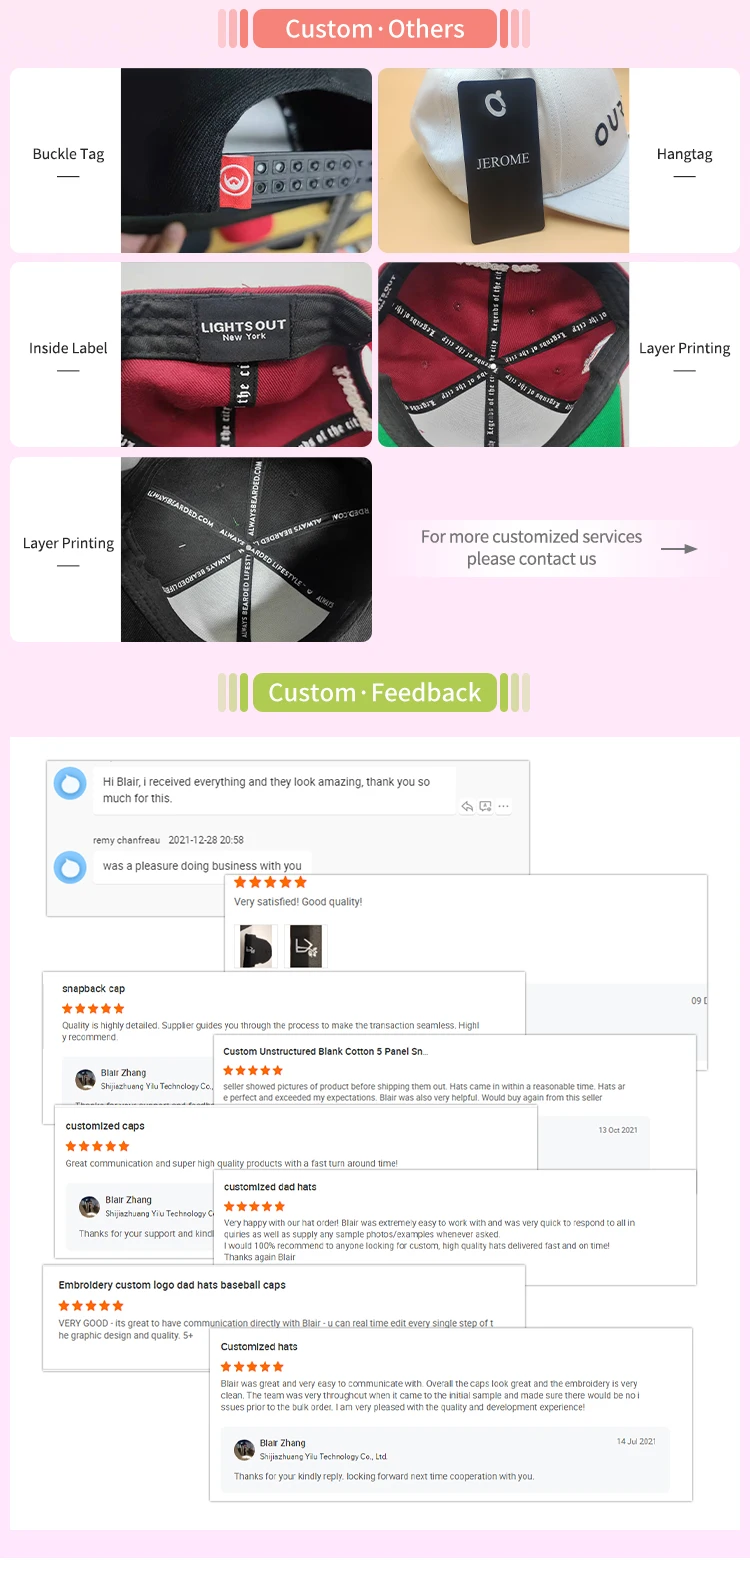Click the 'Embroidery custom logo dad hats baseball caps' title

point(172,1285)
